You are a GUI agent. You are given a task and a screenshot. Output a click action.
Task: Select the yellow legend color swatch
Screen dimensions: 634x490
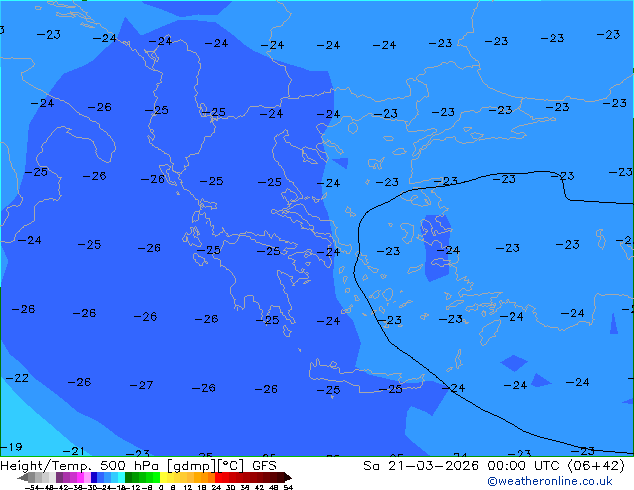click(163, 477)
